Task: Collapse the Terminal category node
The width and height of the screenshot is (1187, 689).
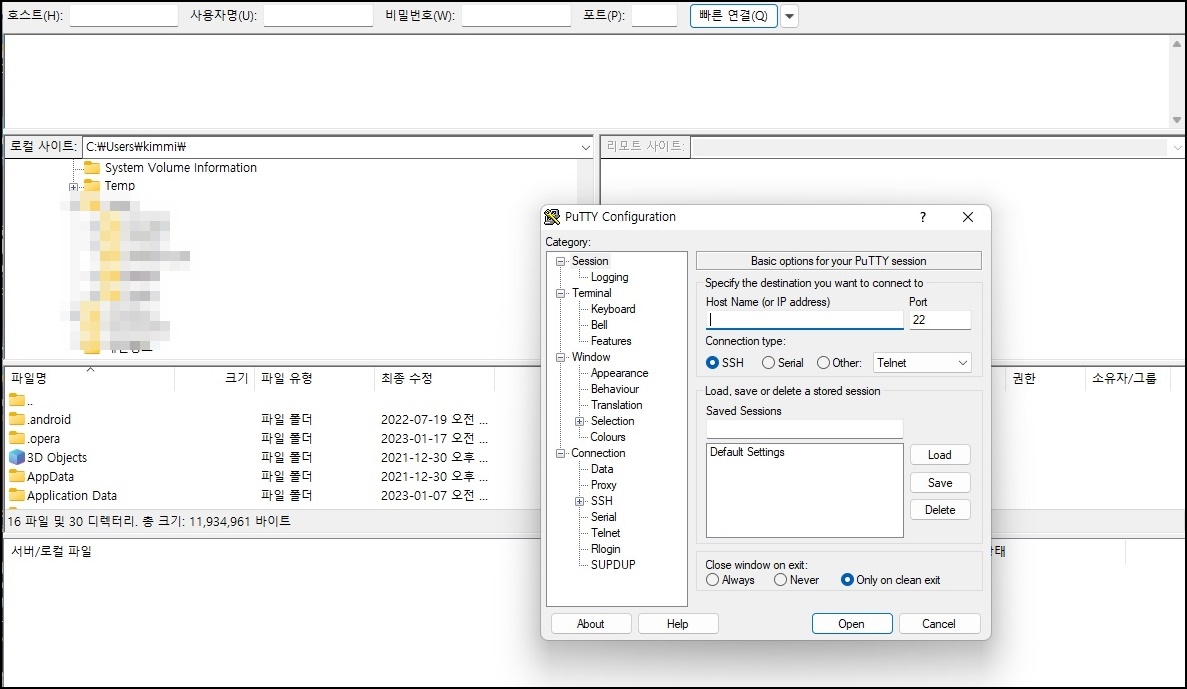Action: click(561, 293)
